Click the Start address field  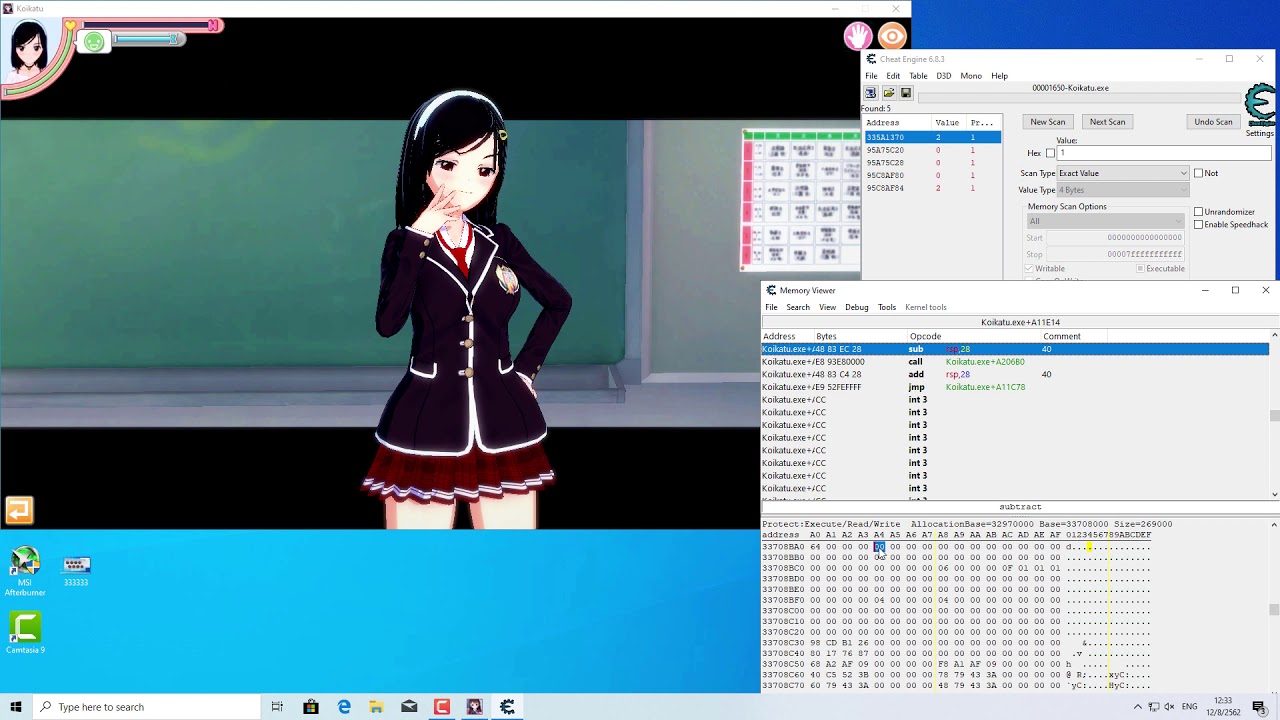tap(1114, 238)
